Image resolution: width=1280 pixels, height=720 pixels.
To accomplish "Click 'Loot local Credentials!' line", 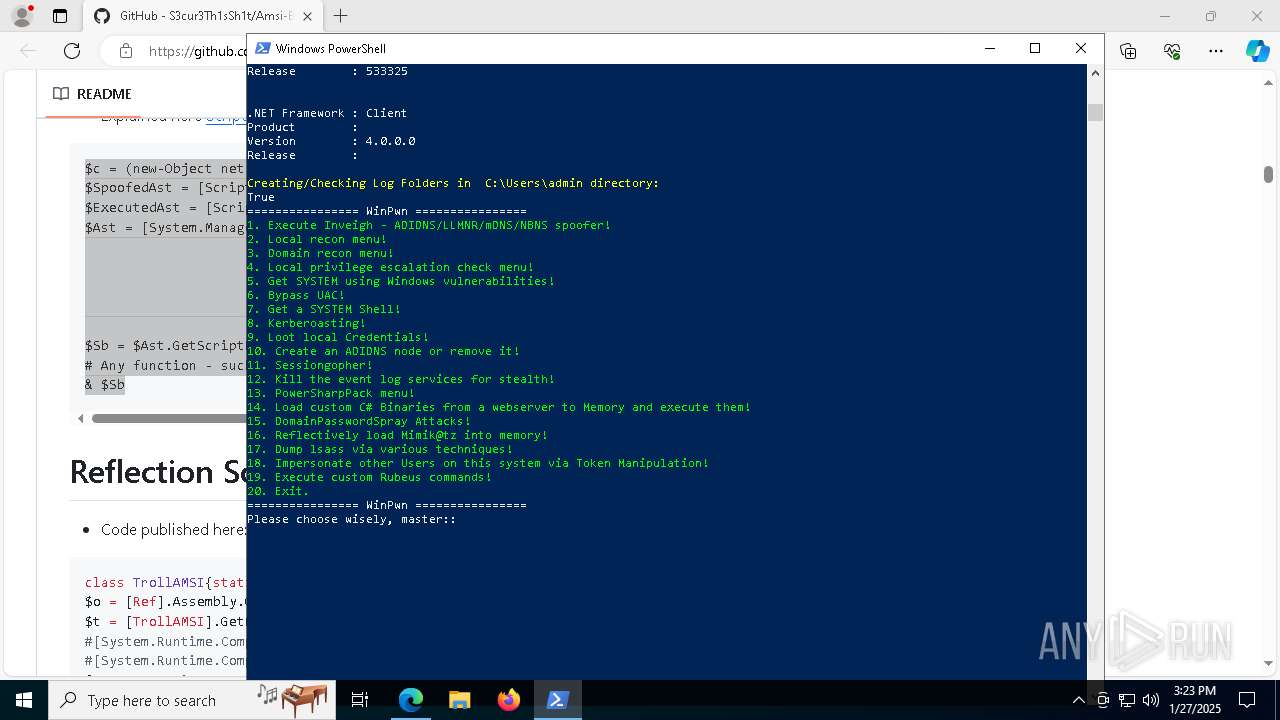I will click(x=338, y=337).
